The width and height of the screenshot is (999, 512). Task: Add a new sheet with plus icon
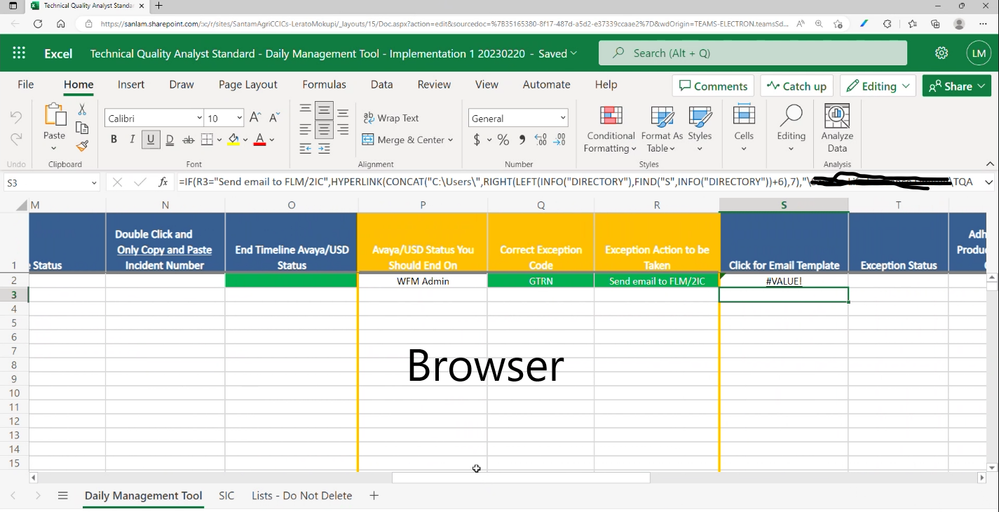pos(374,495)
